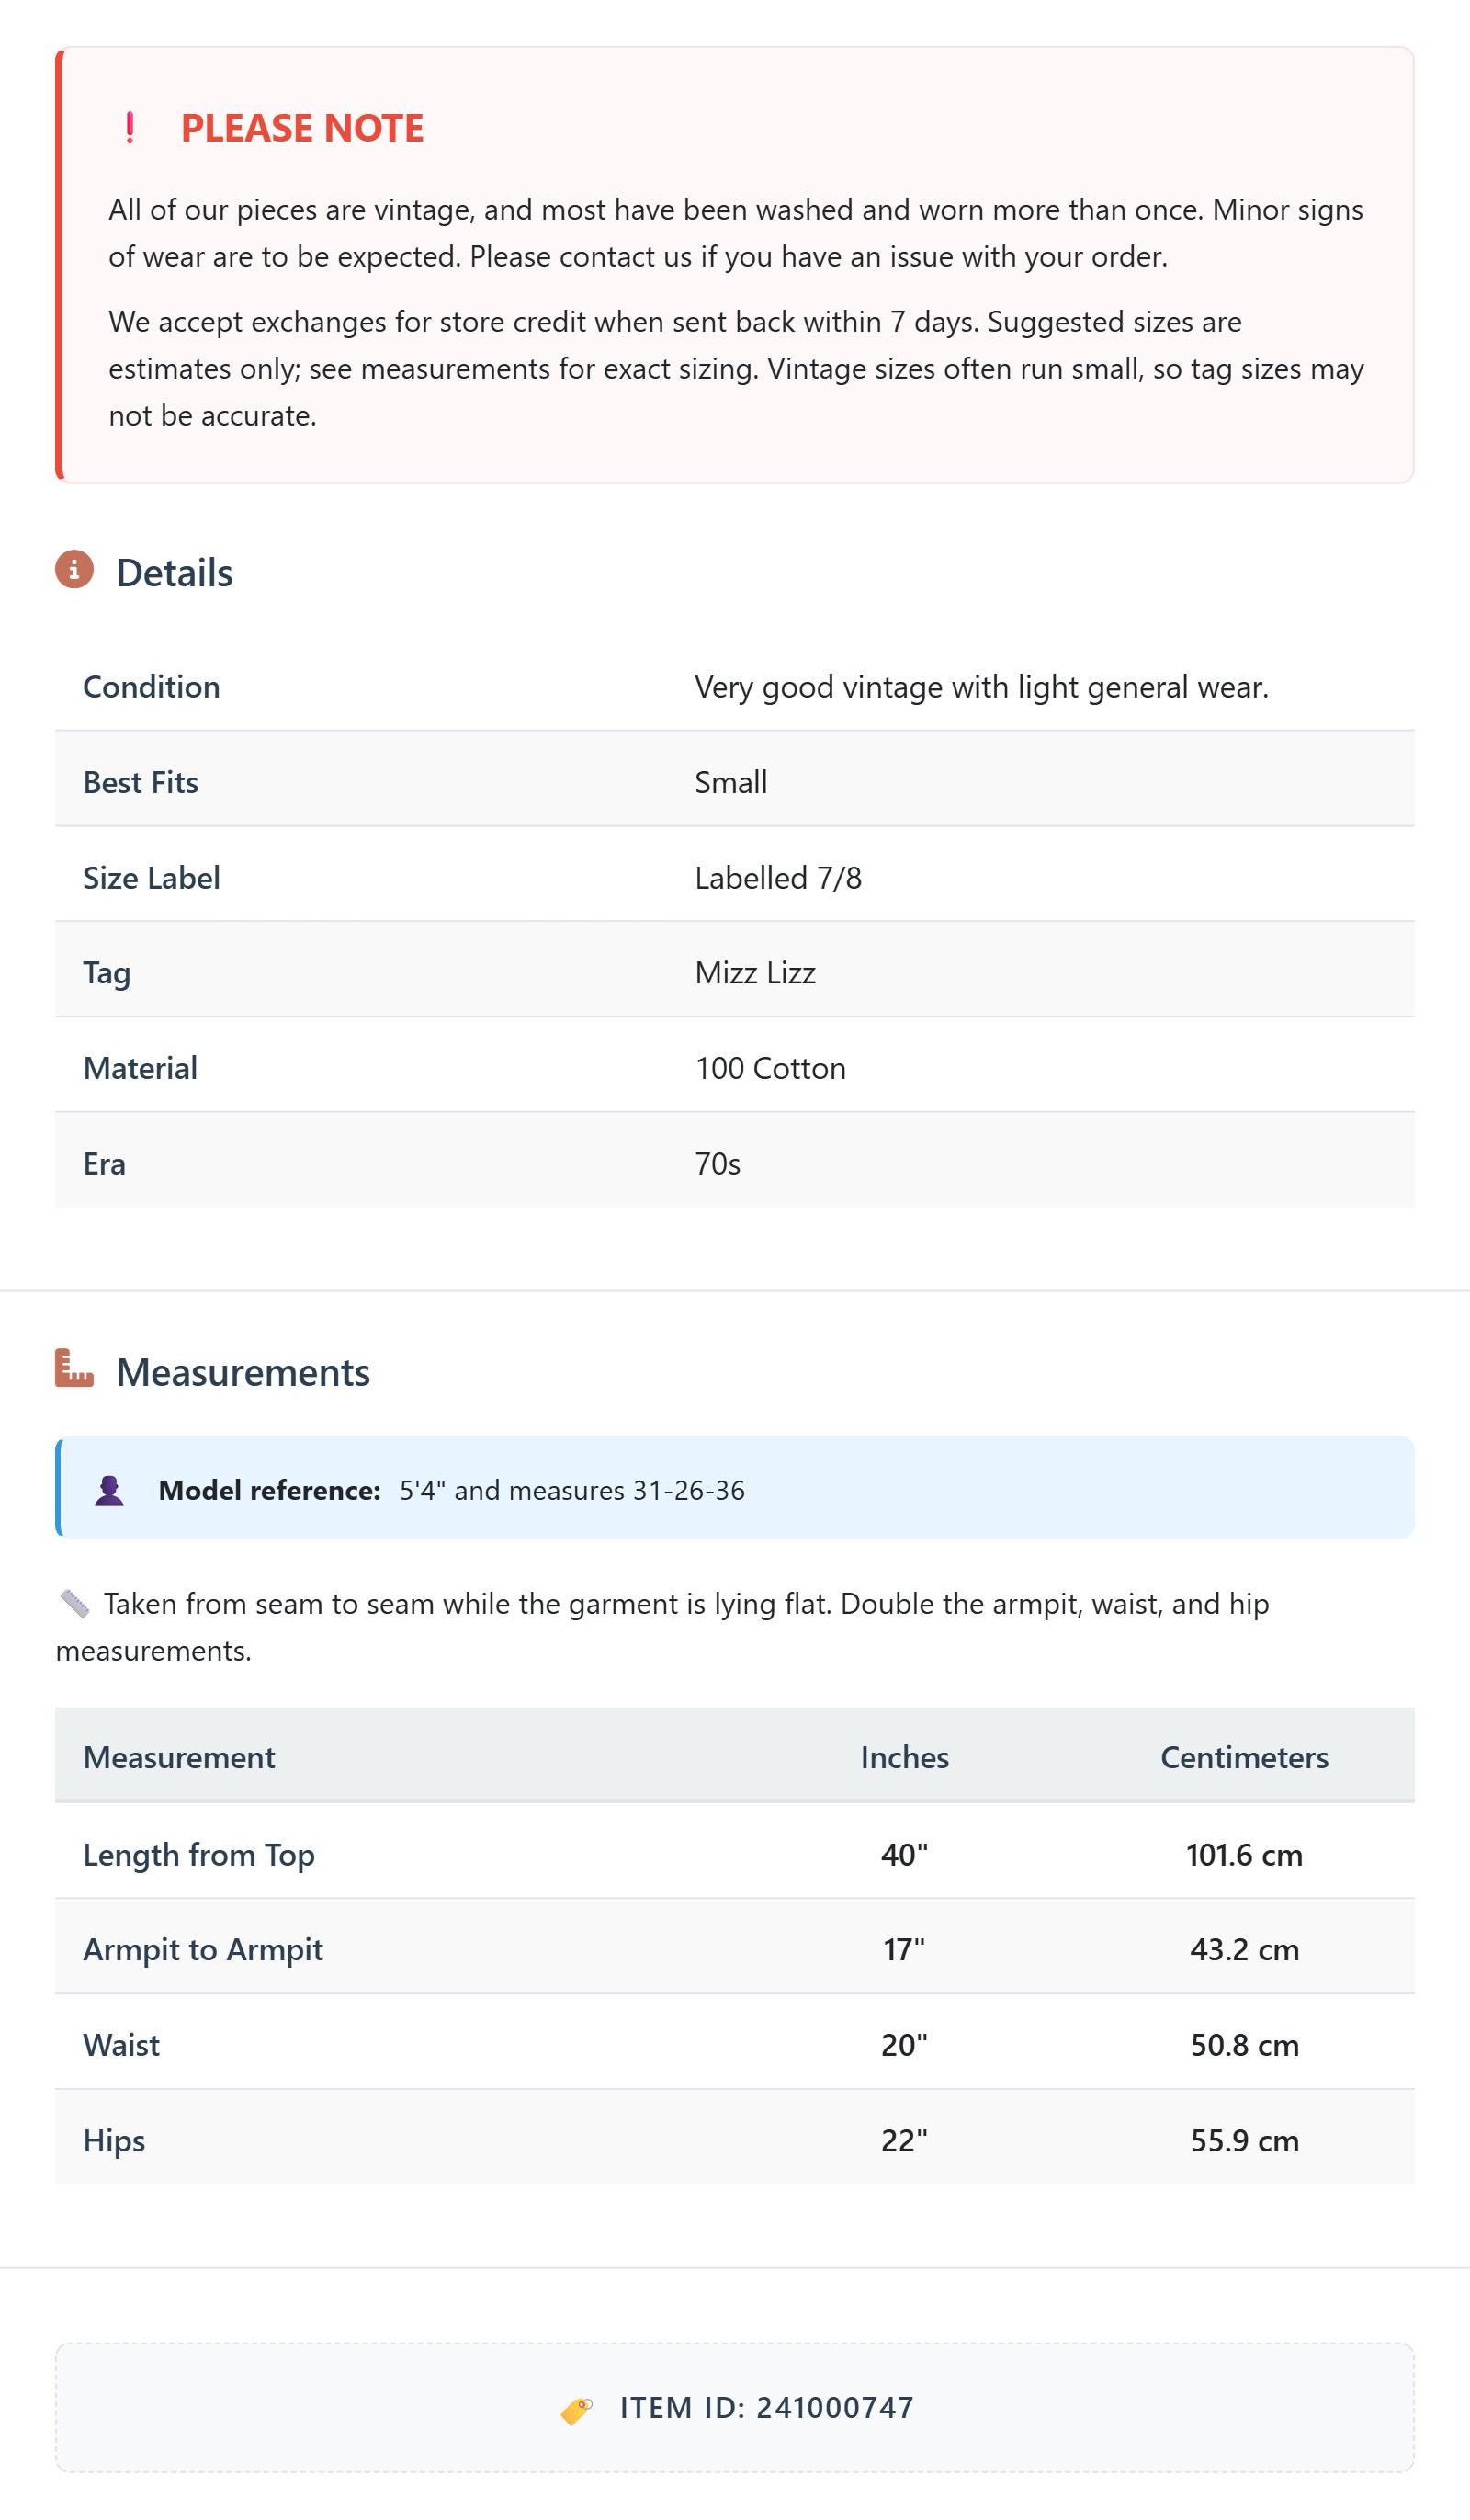Viewport: 1470px width, 2520px height.
Task: Click the red exclamation mark icon
Action: click(x=130, y=128)
